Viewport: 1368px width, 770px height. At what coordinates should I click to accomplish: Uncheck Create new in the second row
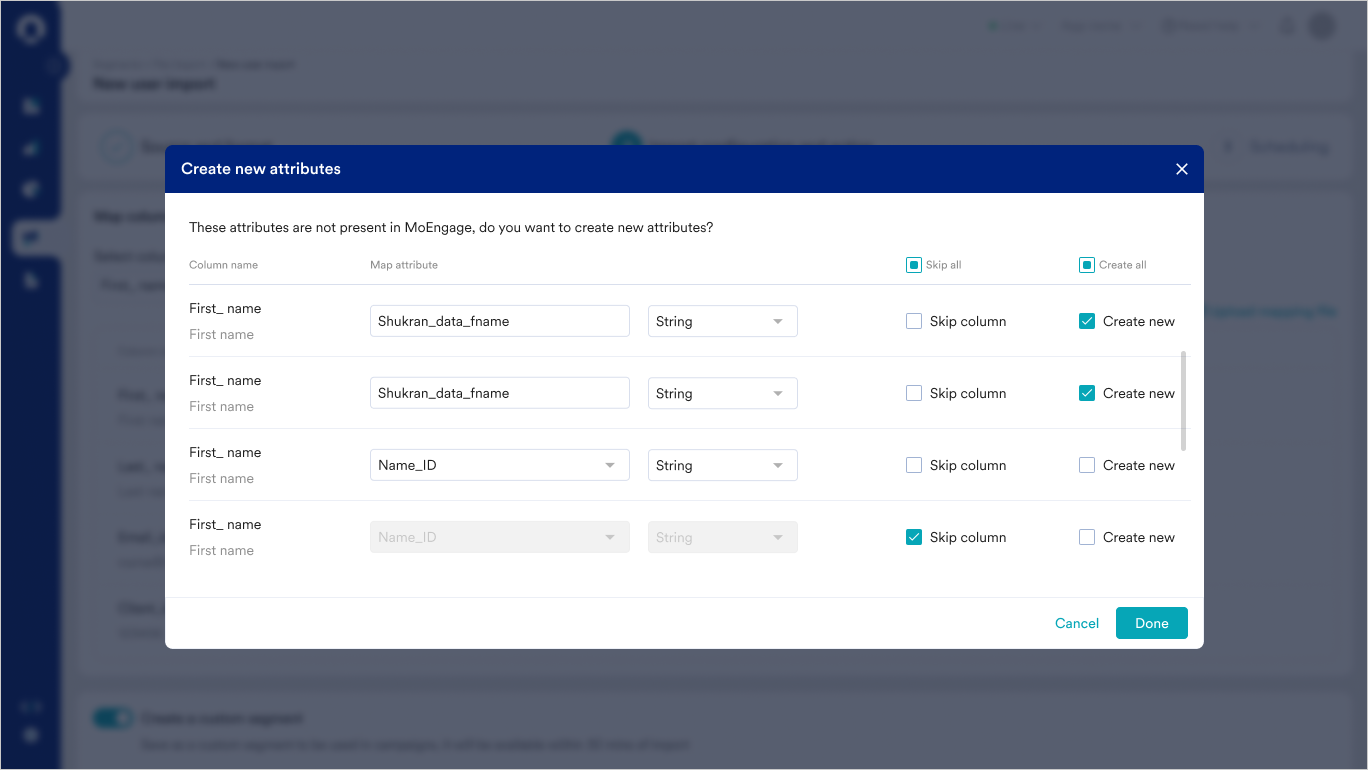1087,393
